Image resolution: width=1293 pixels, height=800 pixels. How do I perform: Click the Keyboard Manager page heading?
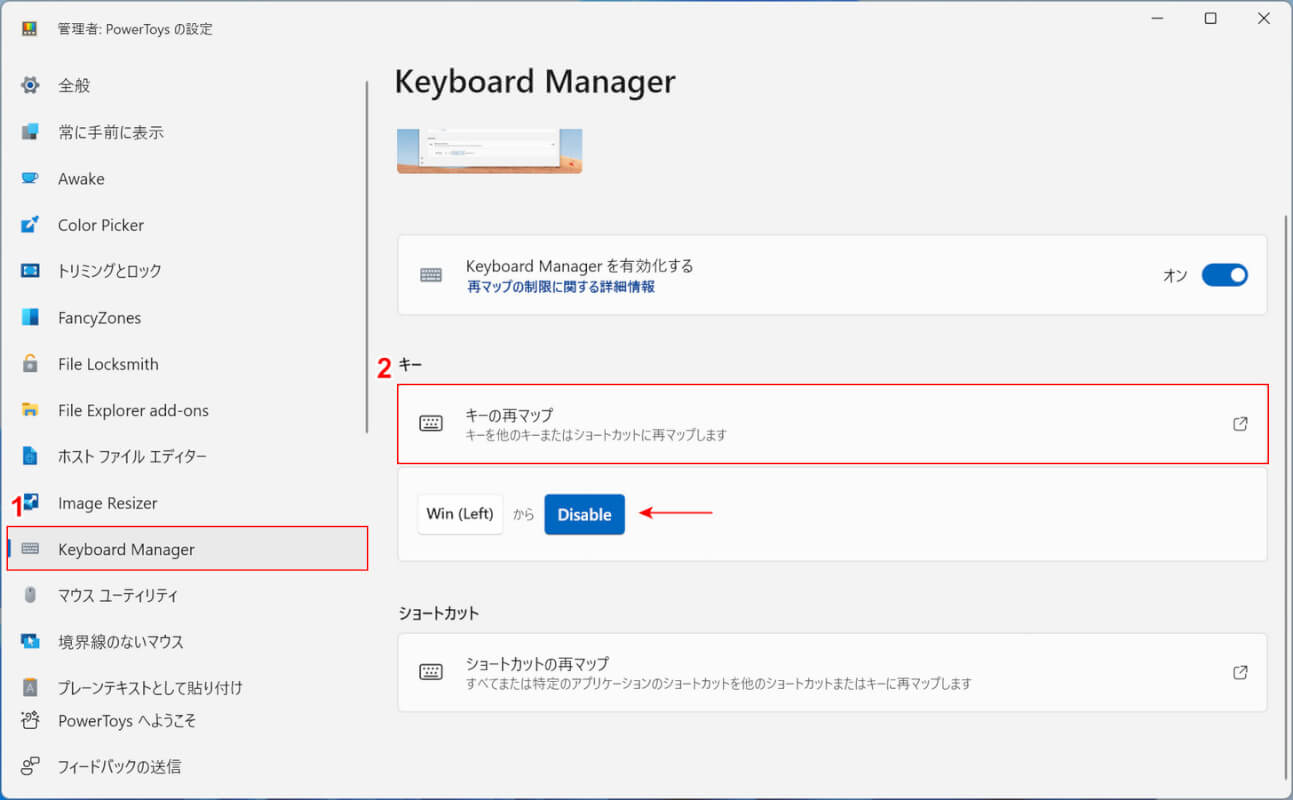535,81
